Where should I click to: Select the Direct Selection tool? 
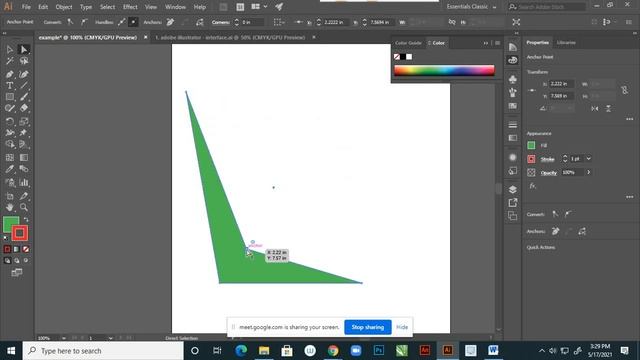tap(24, 49)
